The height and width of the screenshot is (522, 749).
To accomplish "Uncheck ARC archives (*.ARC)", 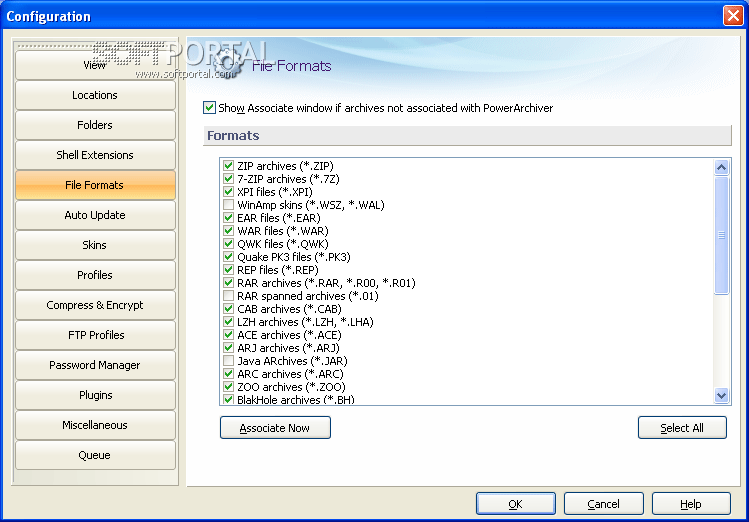I will click(x=228, y=374).
